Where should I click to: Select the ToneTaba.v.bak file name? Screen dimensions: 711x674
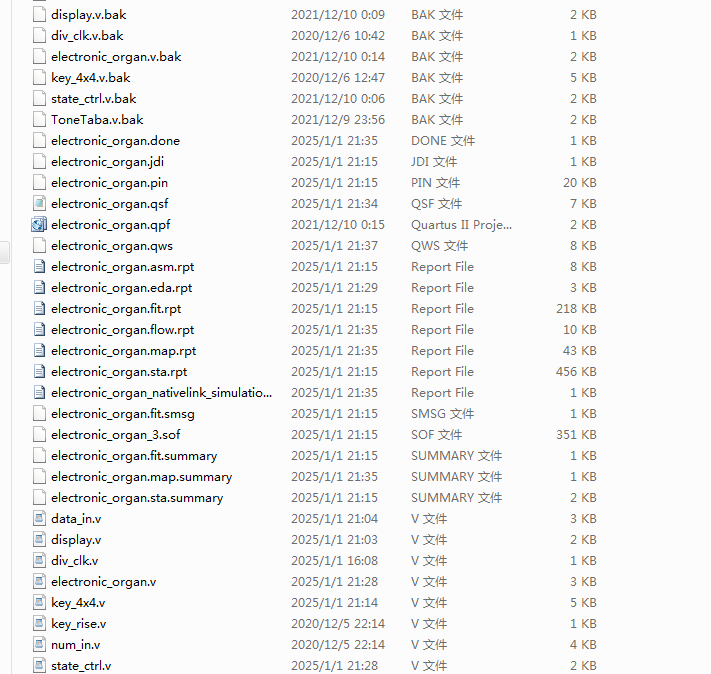(x=97, y=120)
